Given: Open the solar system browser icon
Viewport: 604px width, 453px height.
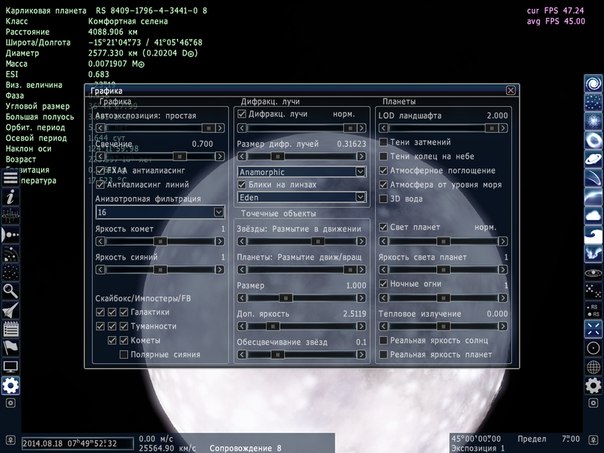Looking at the screenshot, I should (x=10, y=235).
